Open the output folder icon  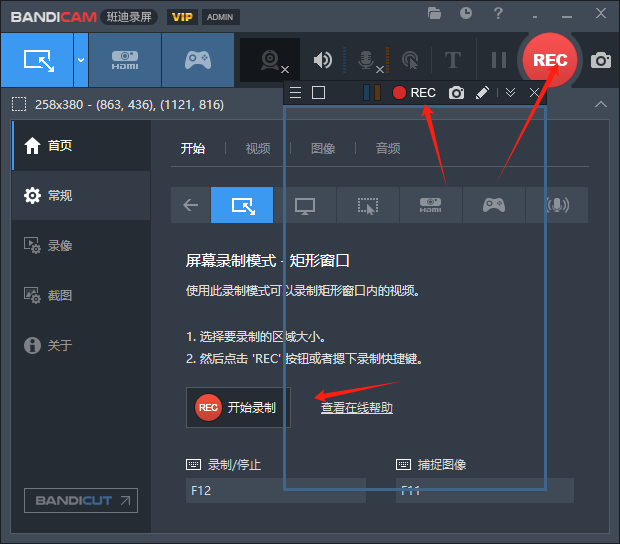[434, 14]
